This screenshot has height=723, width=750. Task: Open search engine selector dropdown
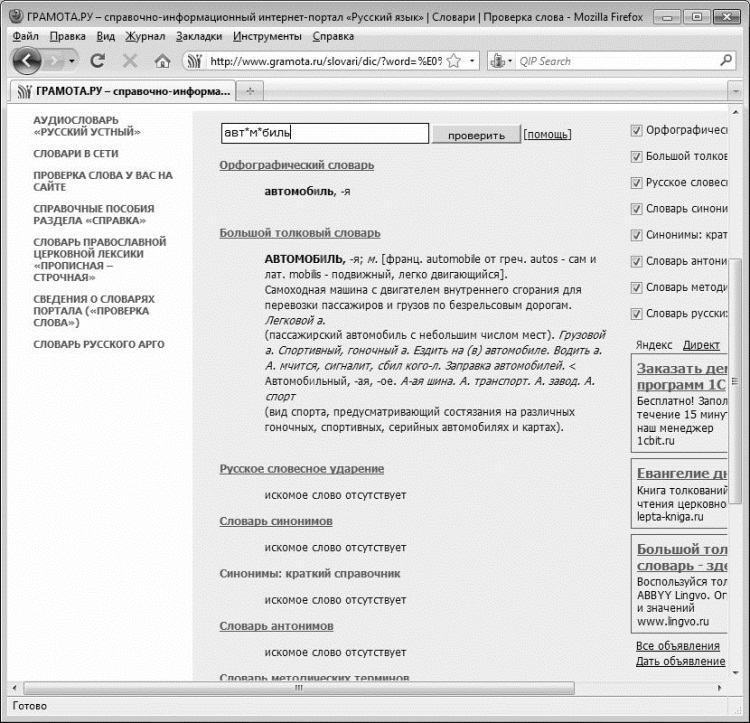coord(501,61)
